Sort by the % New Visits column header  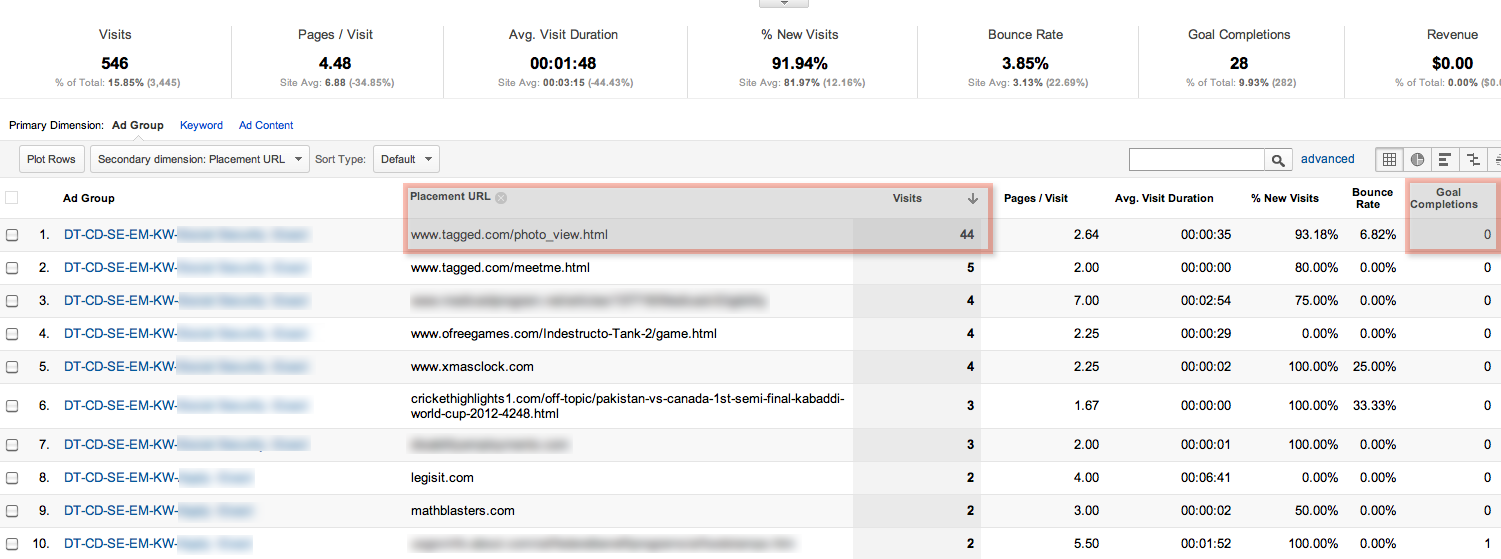point(1285,198)
